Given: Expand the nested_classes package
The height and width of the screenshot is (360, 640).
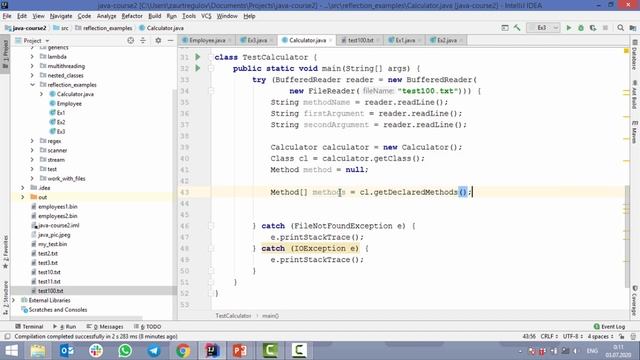Looking at the screenshot, I should [x=32, y=76].
